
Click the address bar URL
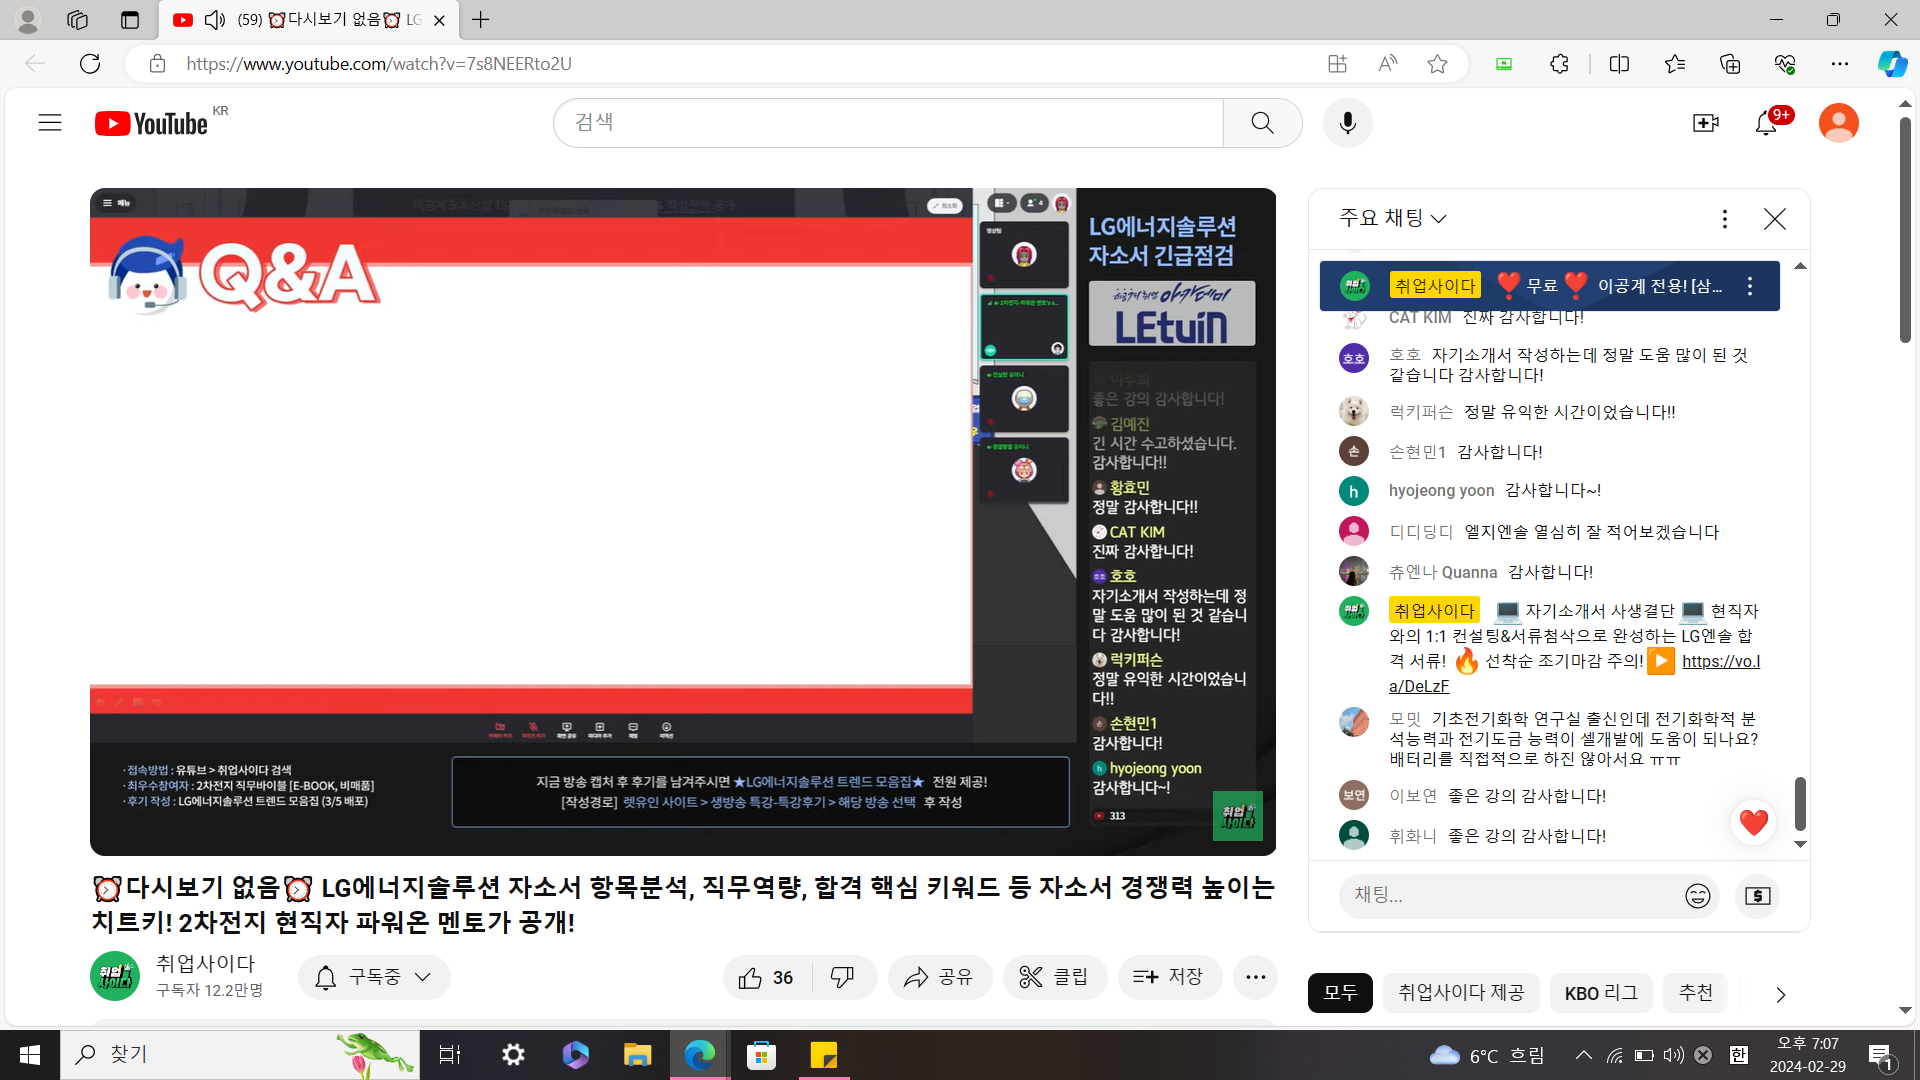[379, 64]
